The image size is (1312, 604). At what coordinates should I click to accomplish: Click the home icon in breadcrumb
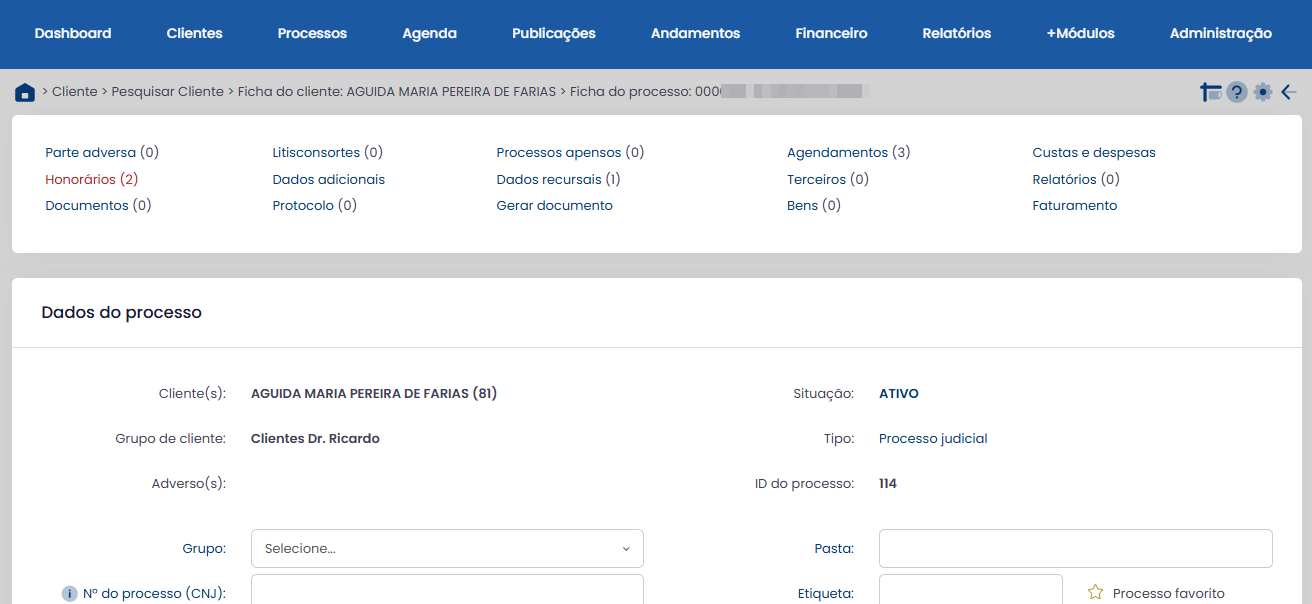pyautogui.click(x=25, y=93)
